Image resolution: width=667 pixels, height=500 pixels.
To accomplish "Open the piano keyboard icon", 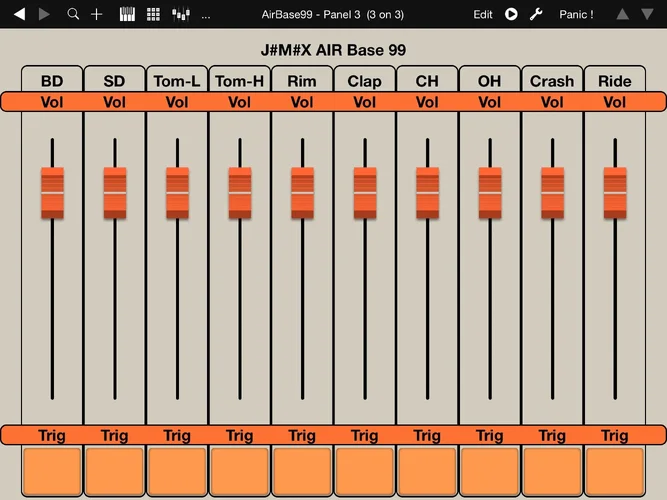I will pyautogui.click(x=127, y=14).
